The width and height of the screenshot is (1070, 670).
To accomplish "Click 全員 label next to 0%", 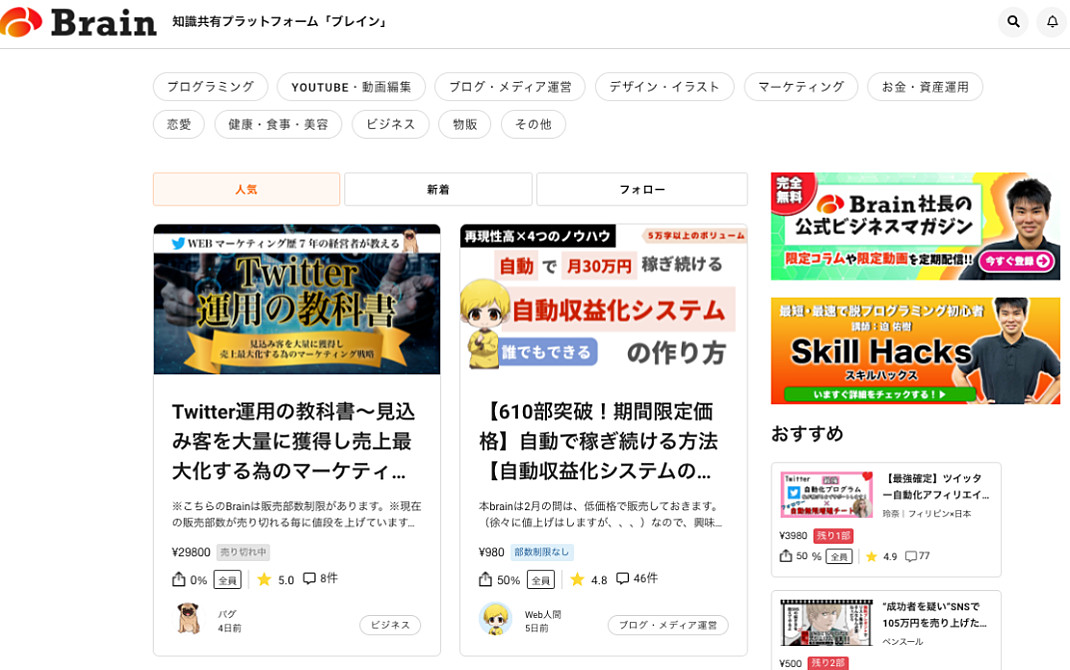I will click(228, 580).
